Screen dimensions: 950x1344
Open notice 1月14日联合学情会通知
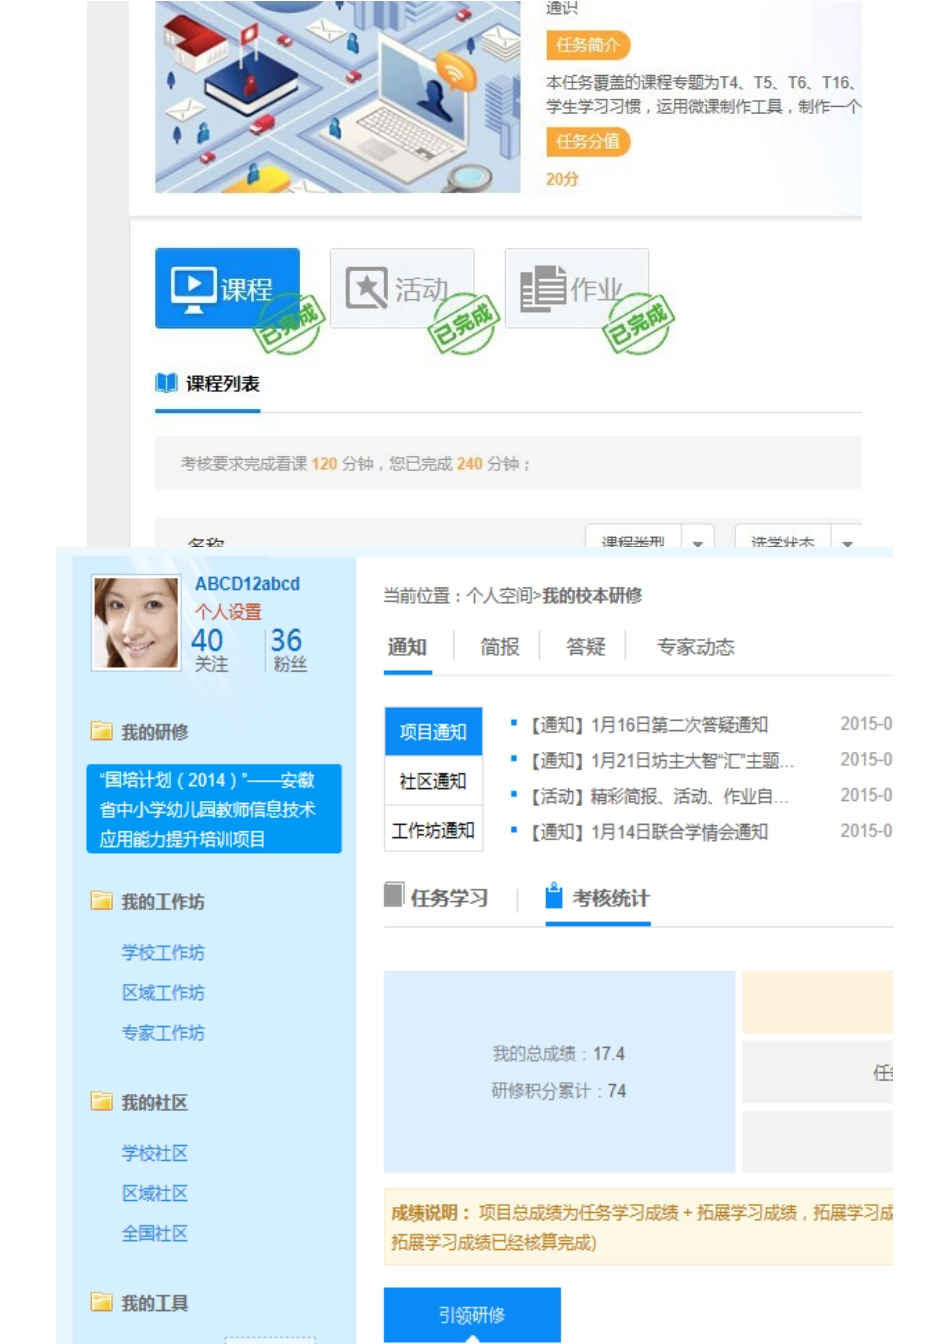pos(649,831)
